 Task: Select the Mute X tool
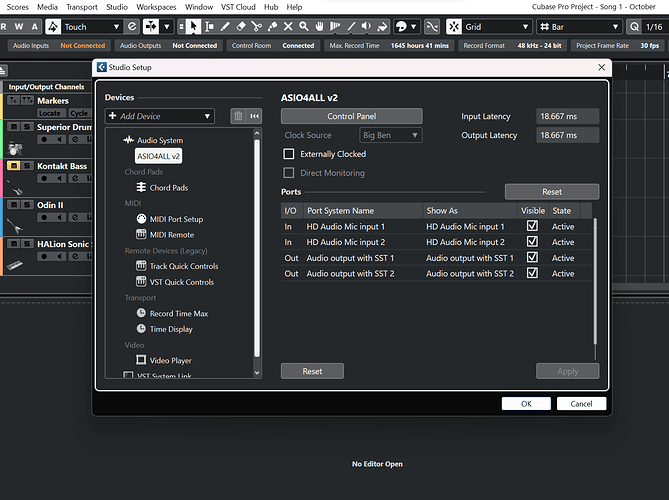click(288, 26)
